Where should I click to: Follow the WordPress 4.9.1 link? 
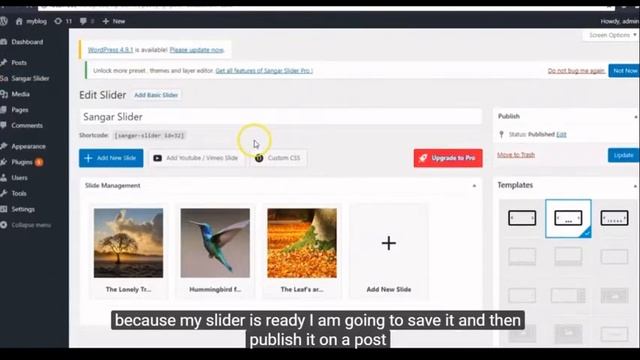[111, 50]
